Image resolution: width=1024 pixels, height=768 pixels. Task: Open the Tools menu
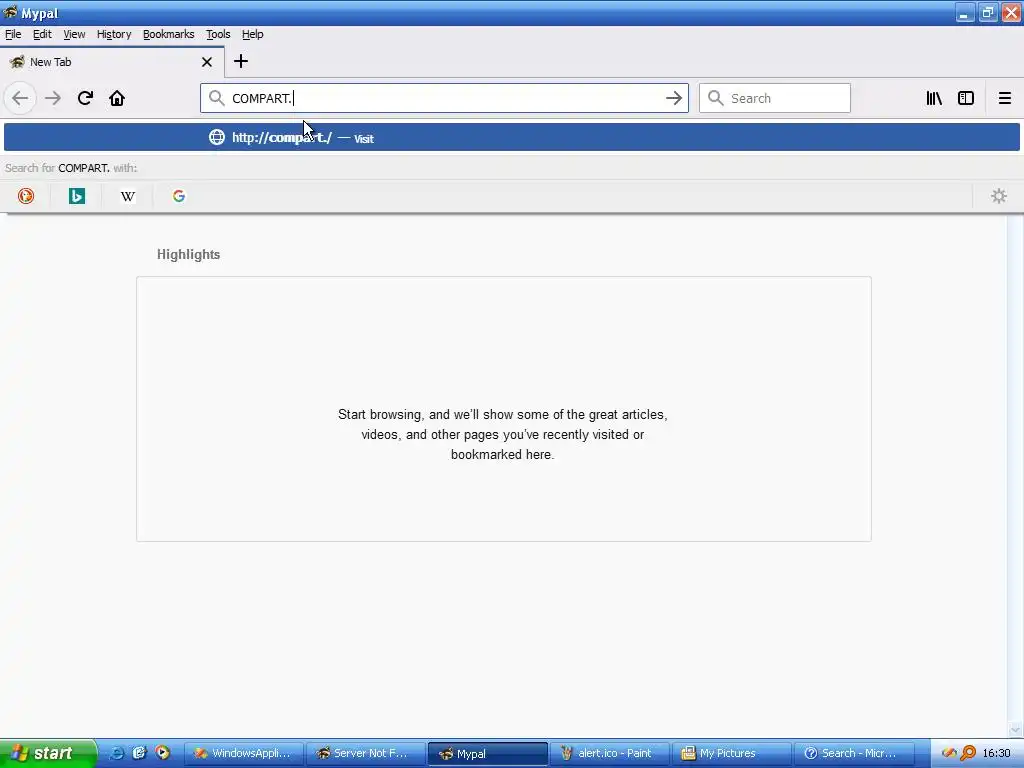(x=218, y=34)
